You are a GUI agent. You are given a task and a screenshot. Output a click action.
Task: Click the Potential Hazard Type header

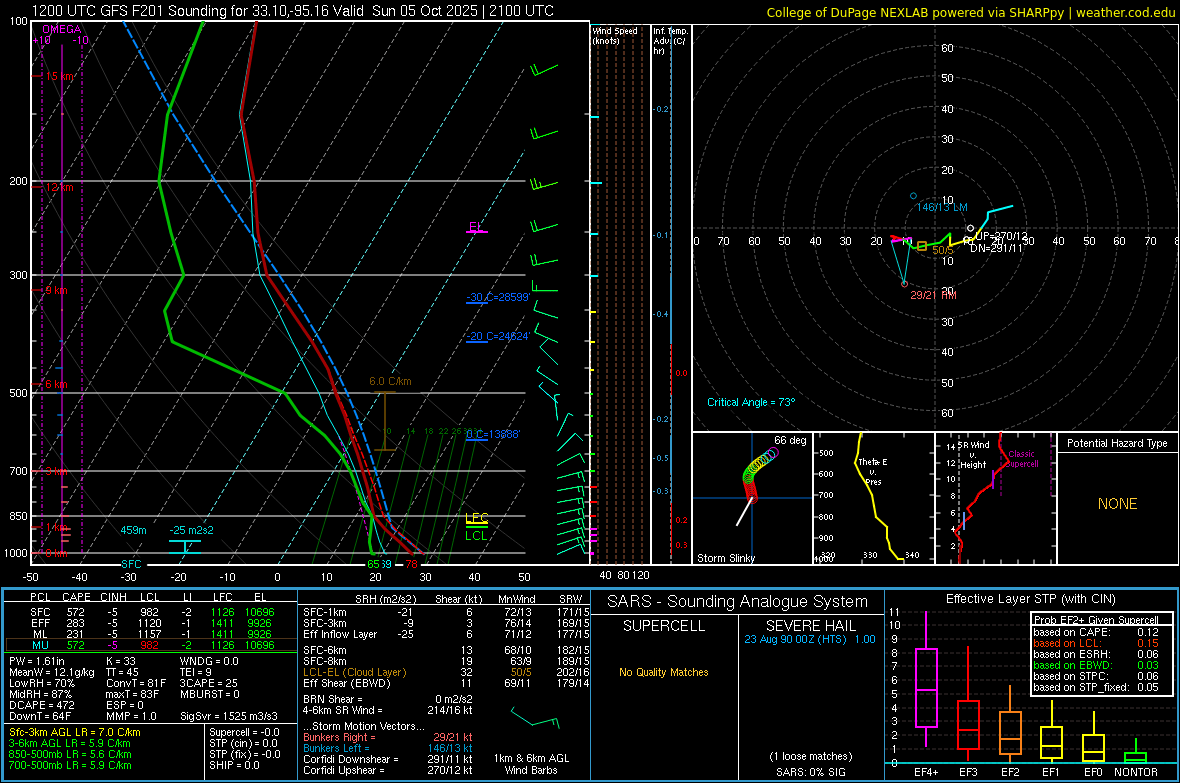[x=1117, y=443]
